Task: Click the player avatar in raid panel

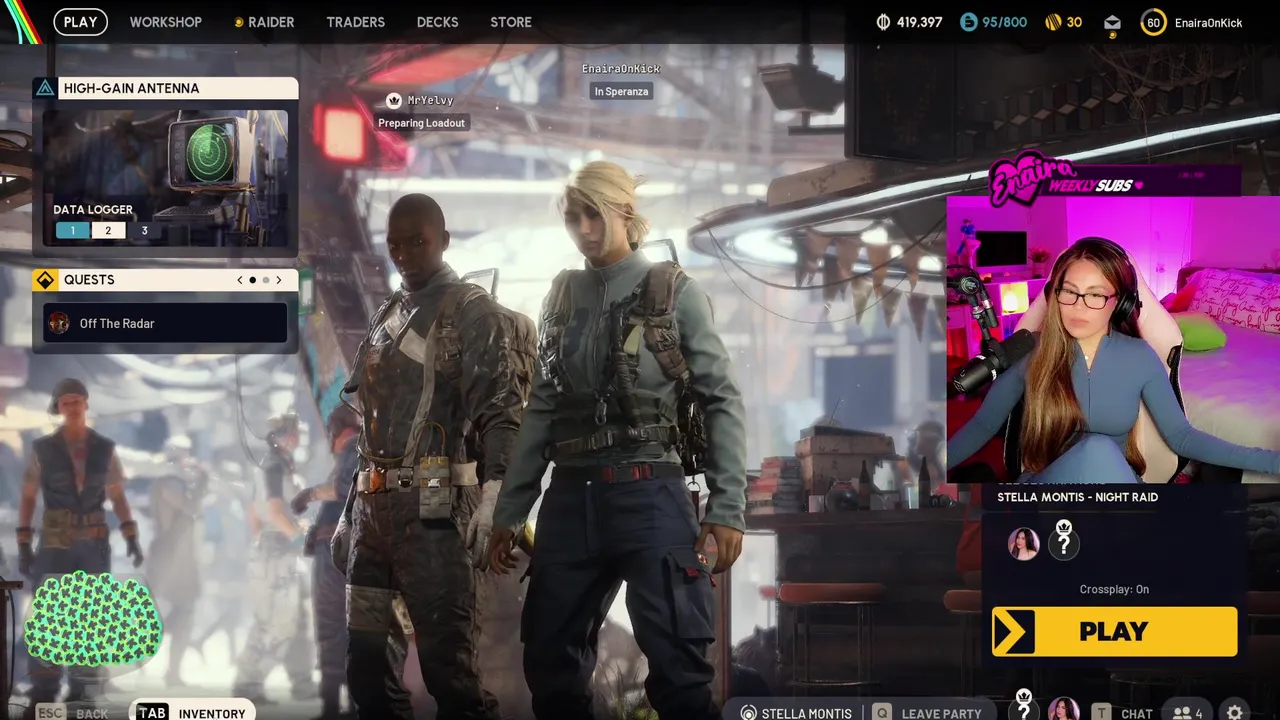Action: click(1023, 543)
